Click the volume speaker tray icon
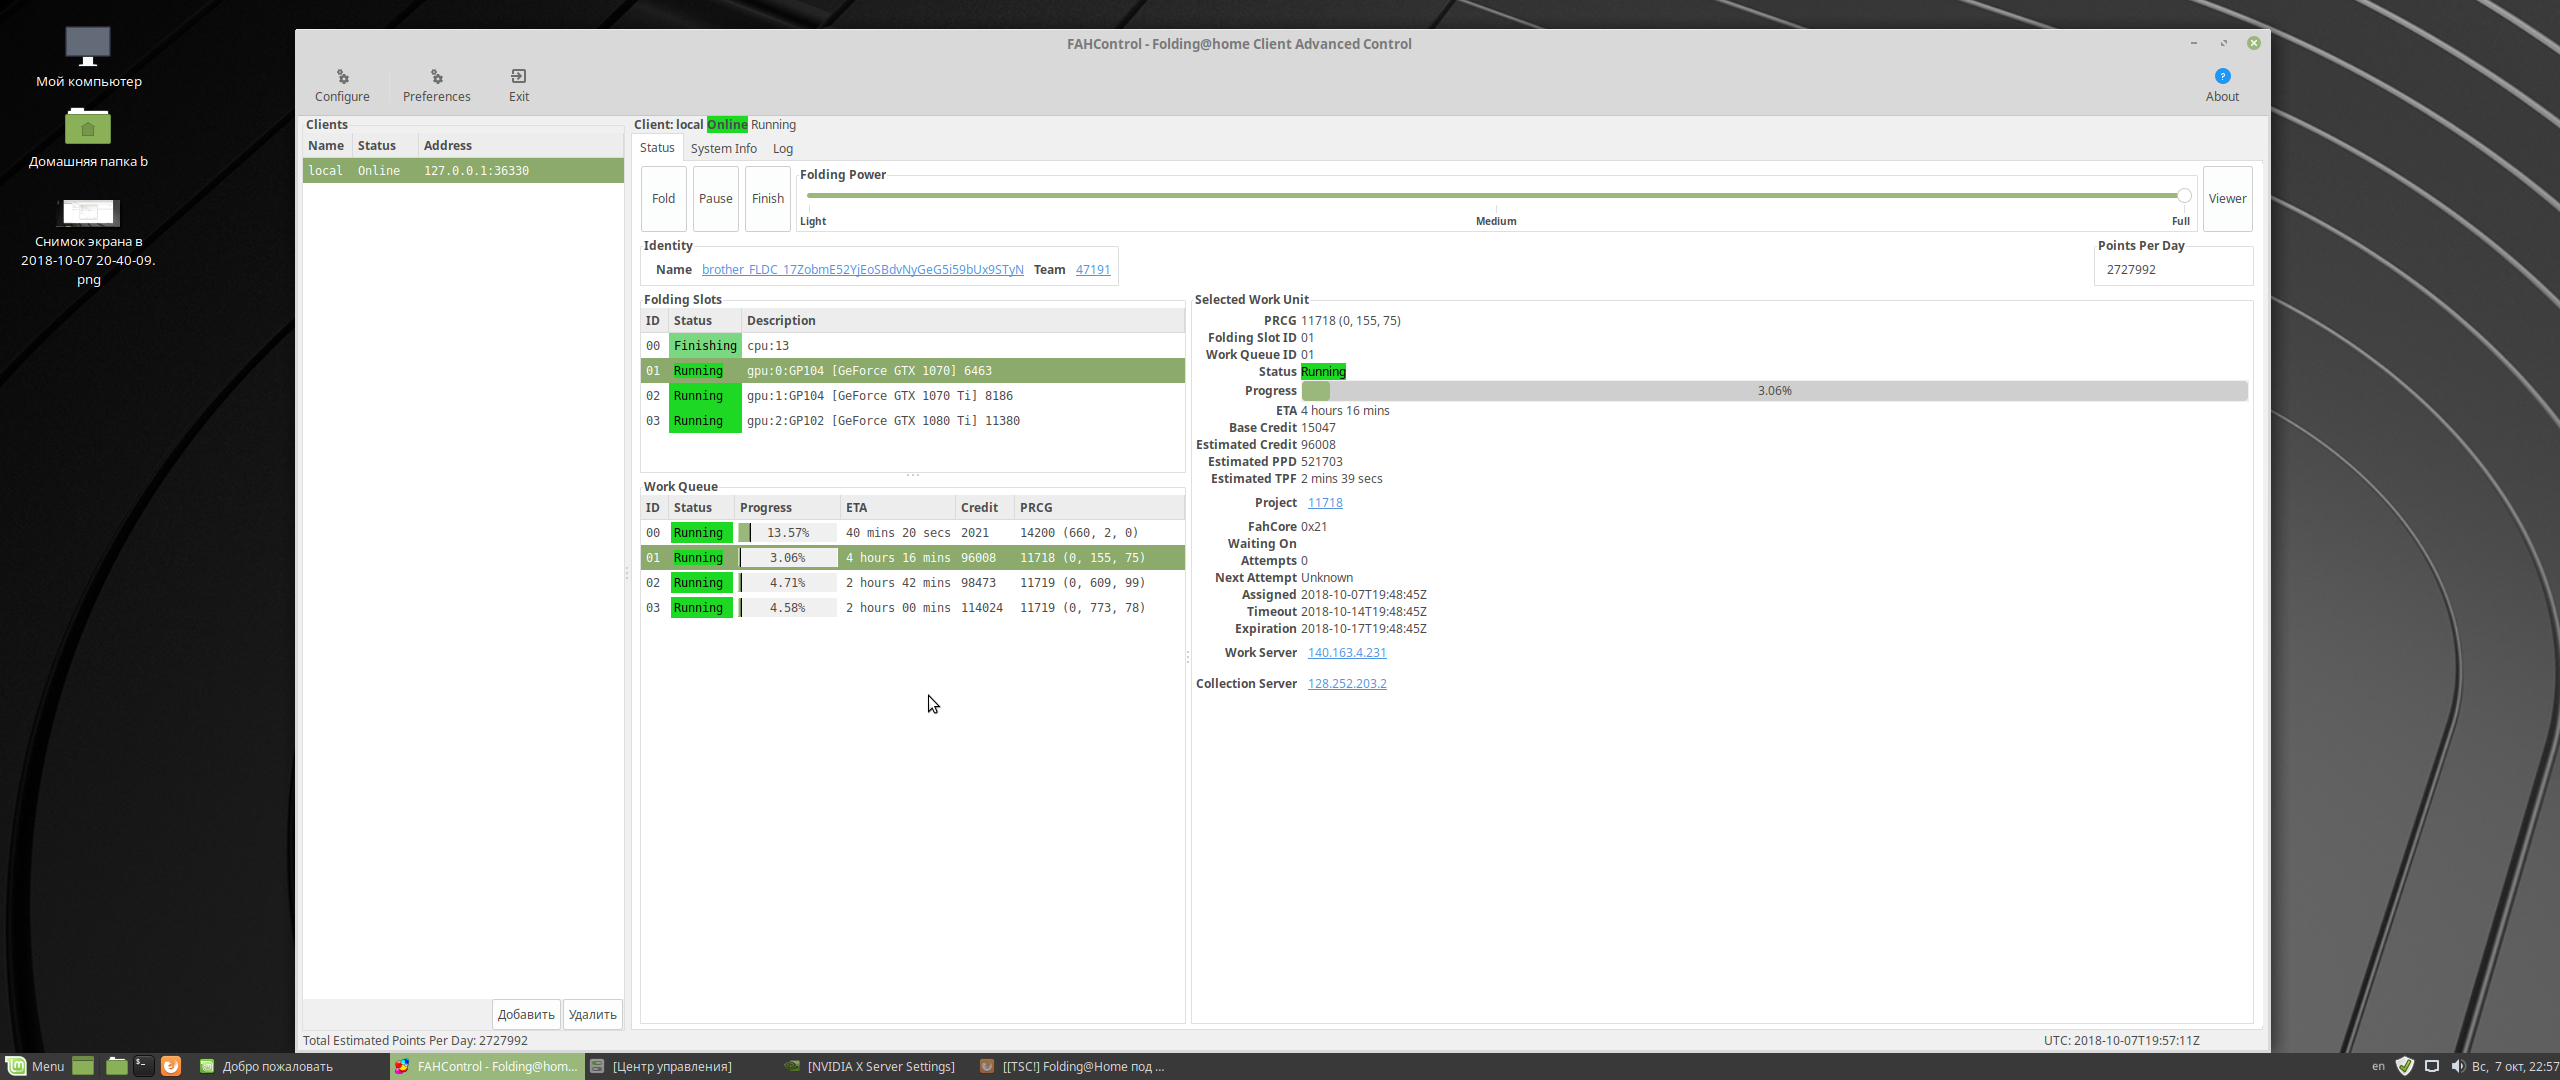This screenshot has width=2560, height=1080. (x=2457, y=1066)
